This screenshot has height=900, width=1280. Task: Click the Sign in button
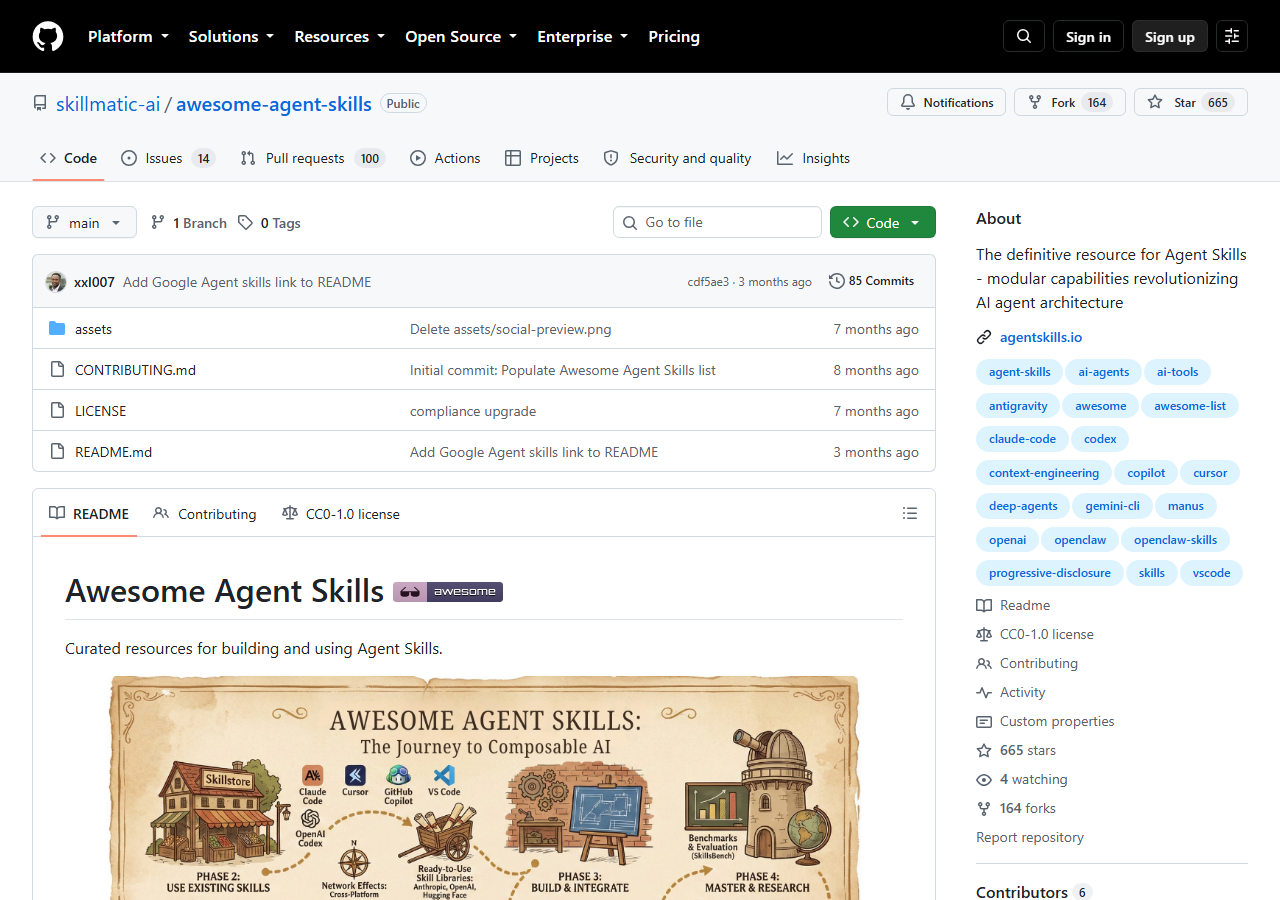pyautogui.click(x=1088, y=36)
